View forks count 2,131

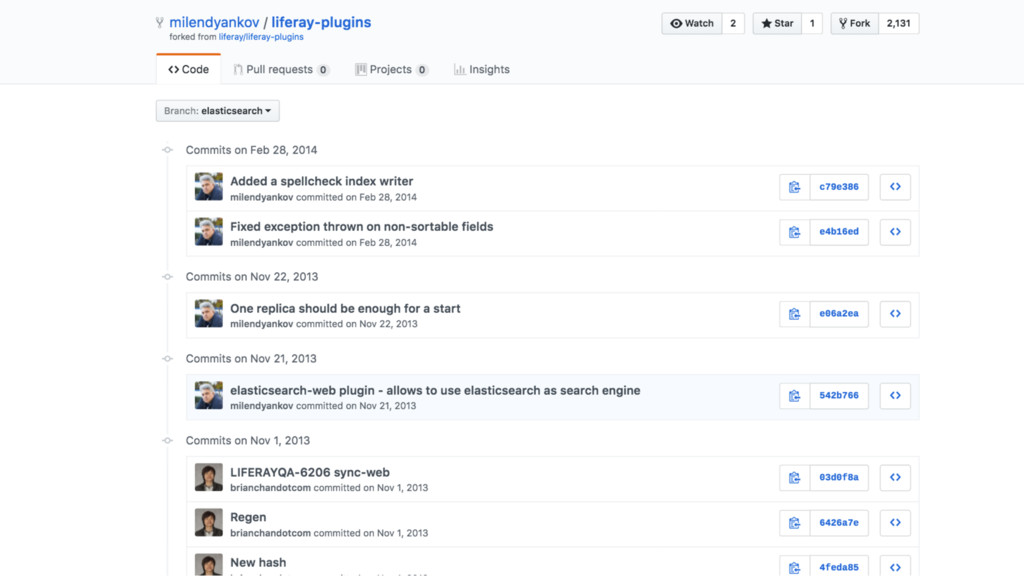click(x=899, y=24)
